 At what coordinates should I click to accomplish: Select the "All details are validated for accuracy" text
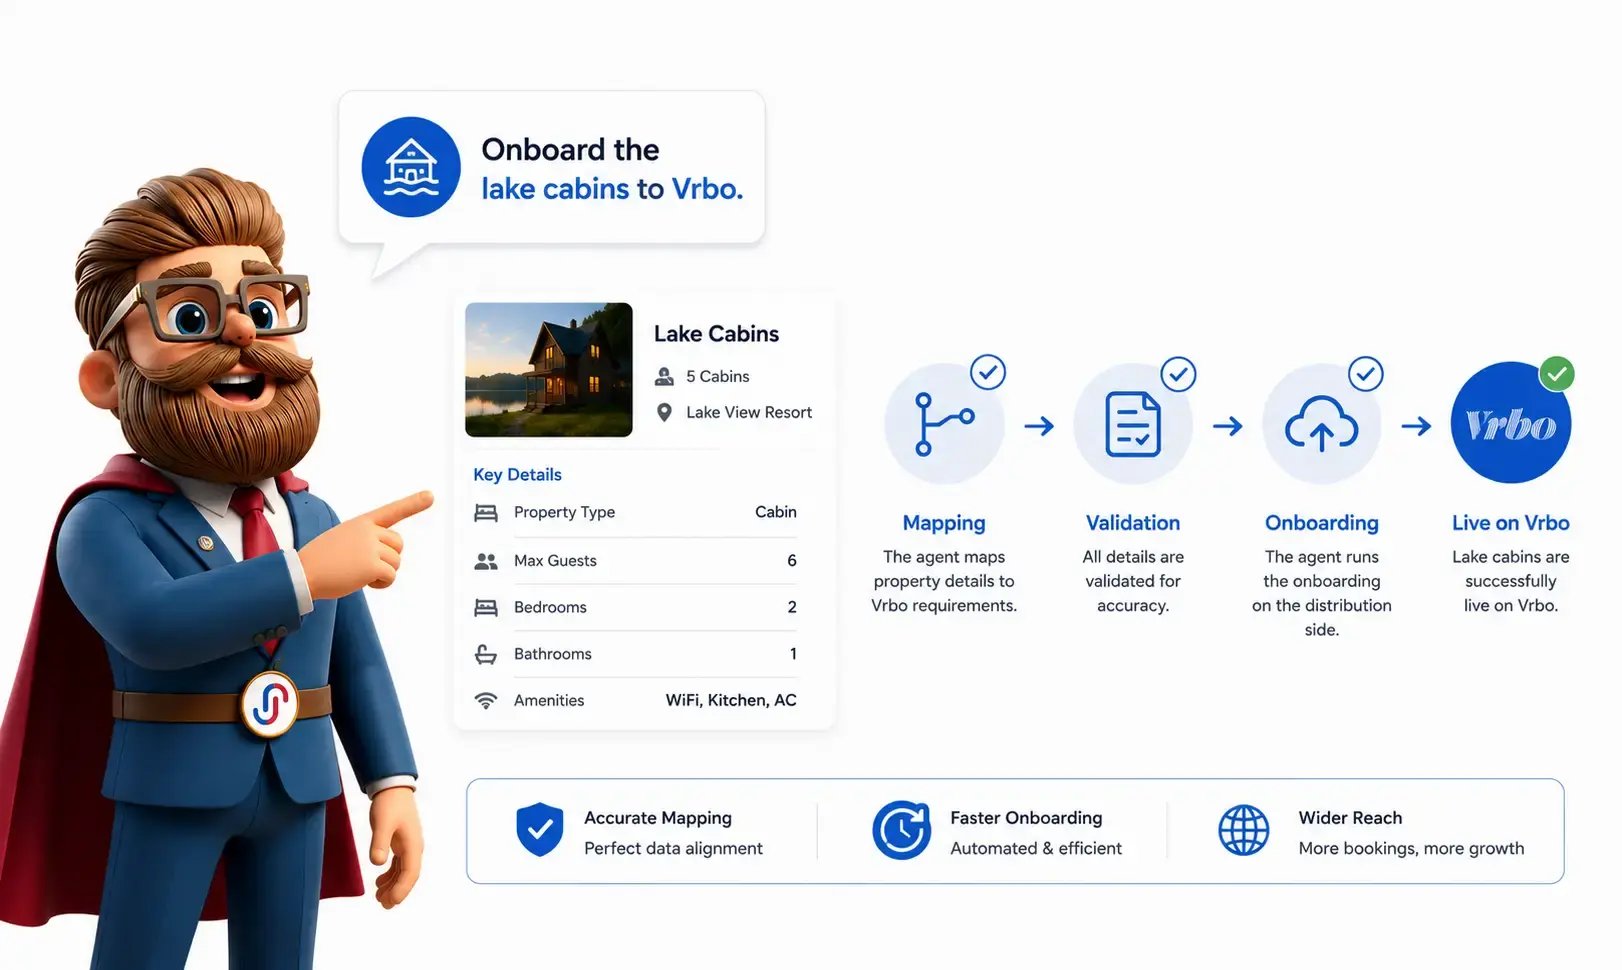pyautogui.click(x=1133, y=581)
